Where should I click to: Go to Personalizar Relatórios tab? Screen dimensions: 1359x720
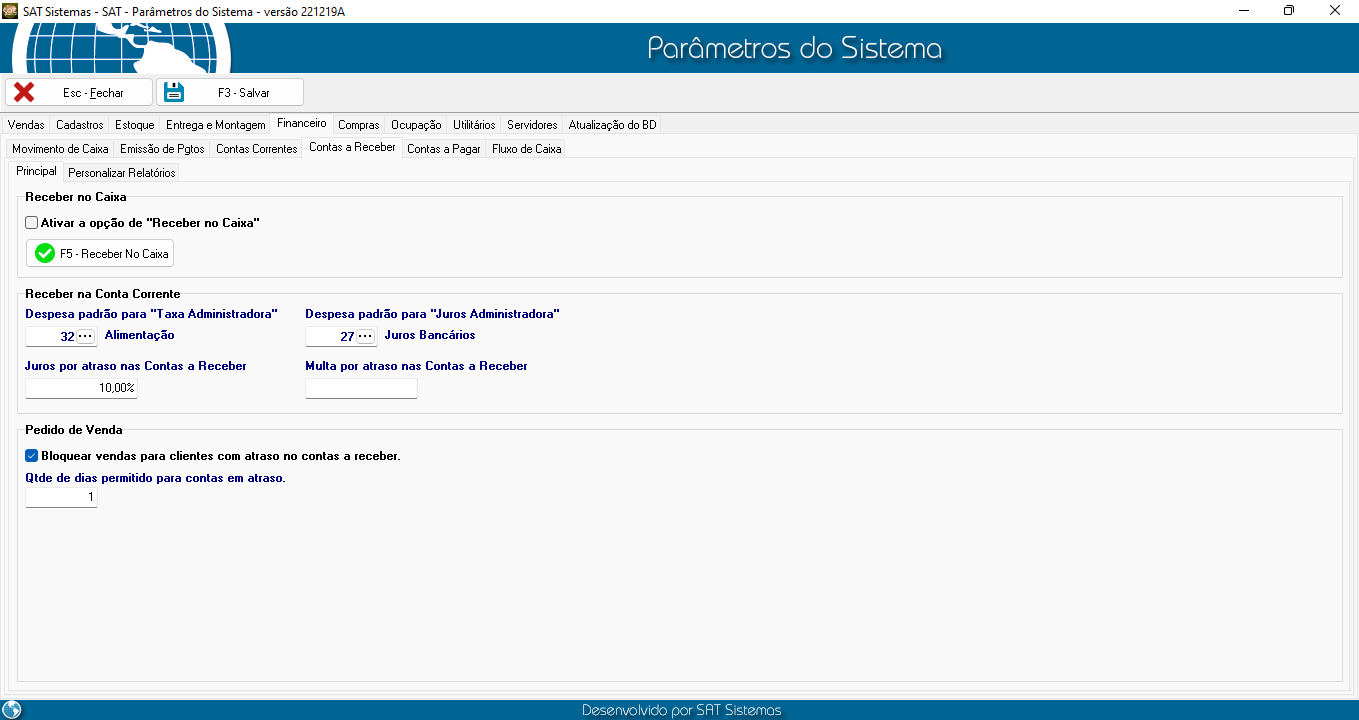[x=121, y=173]
